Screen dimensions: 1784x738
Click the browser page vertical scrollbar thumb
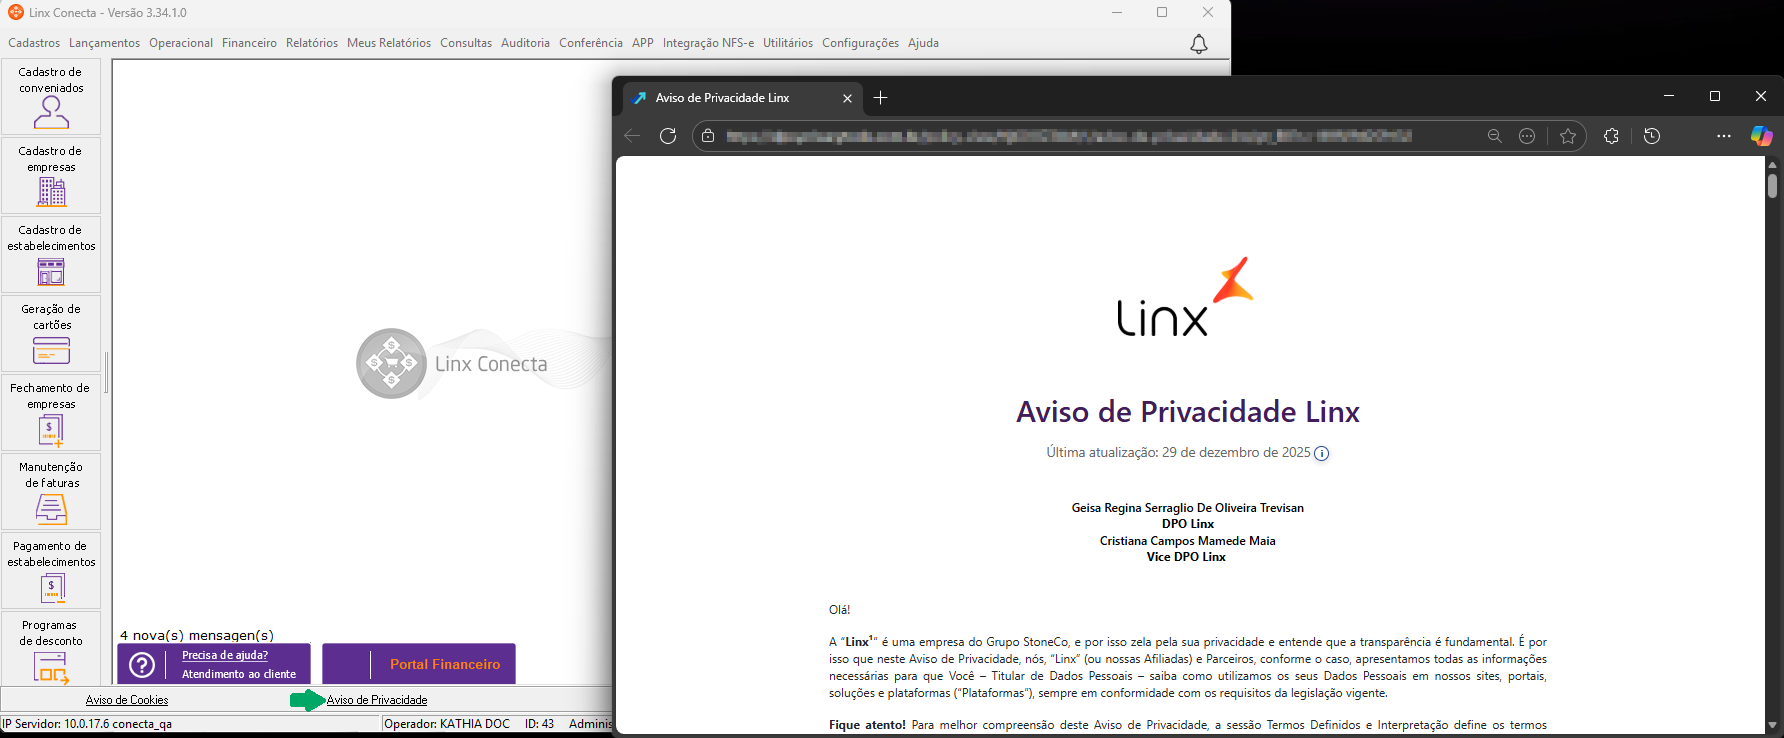(1772, 186)
